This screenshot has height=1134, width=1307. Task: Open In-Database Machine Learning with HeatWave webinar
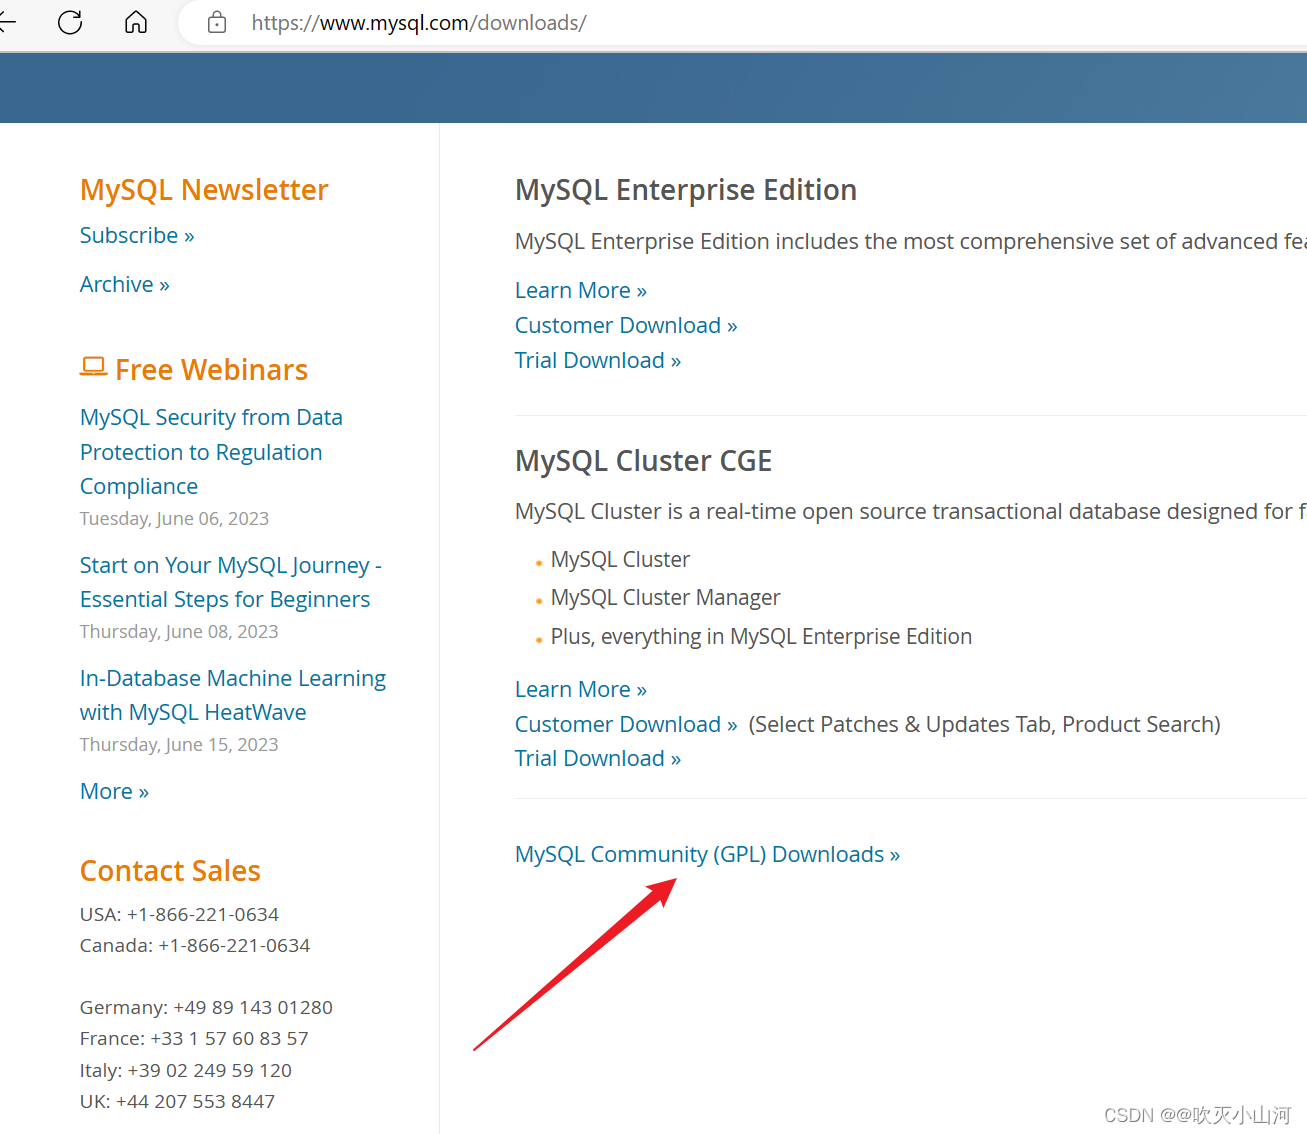point(233,695)
